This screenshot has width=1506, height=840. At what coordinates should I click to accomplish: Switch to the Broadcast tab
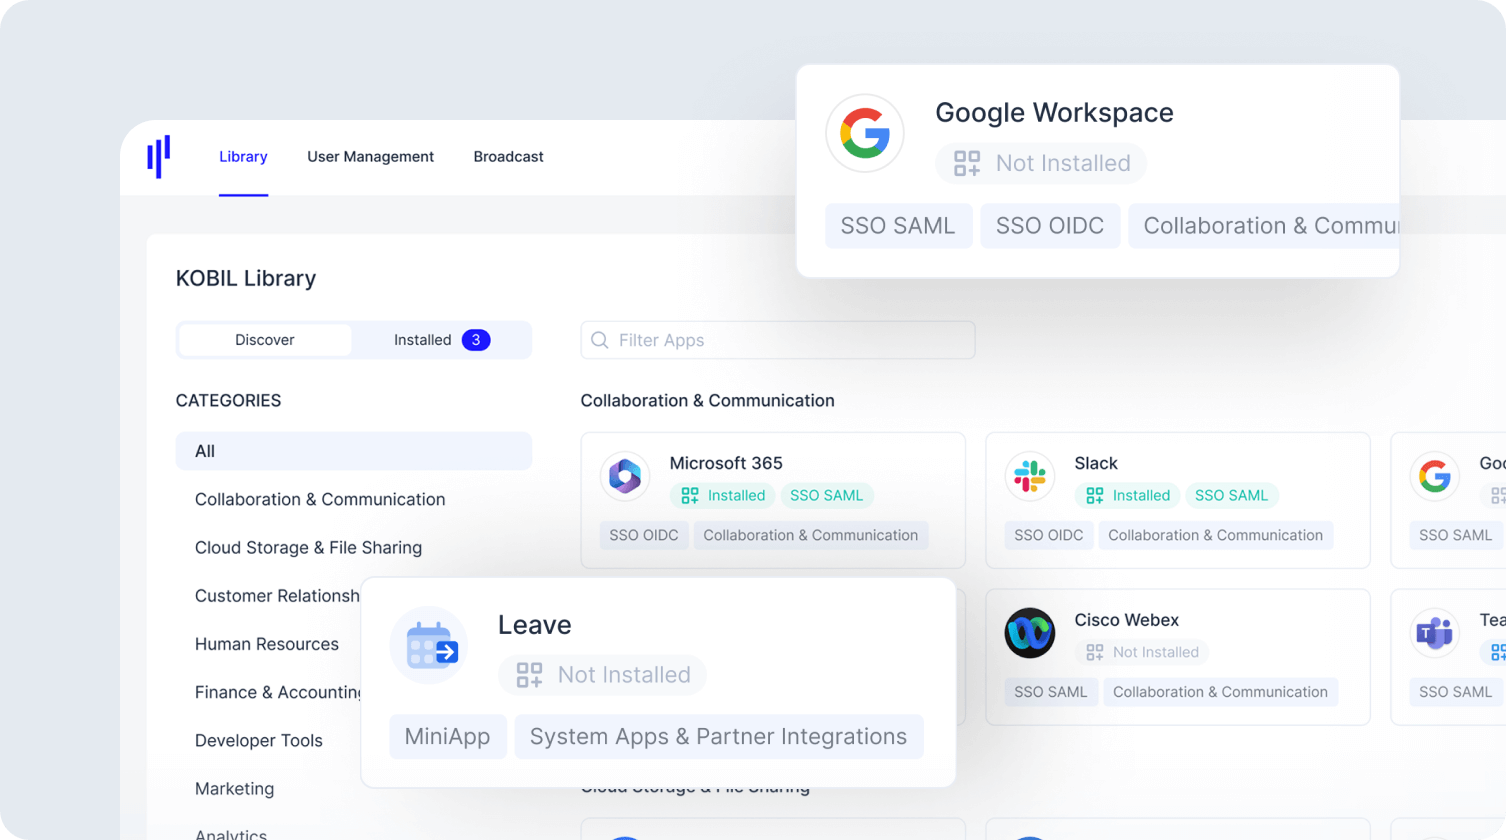508,157
